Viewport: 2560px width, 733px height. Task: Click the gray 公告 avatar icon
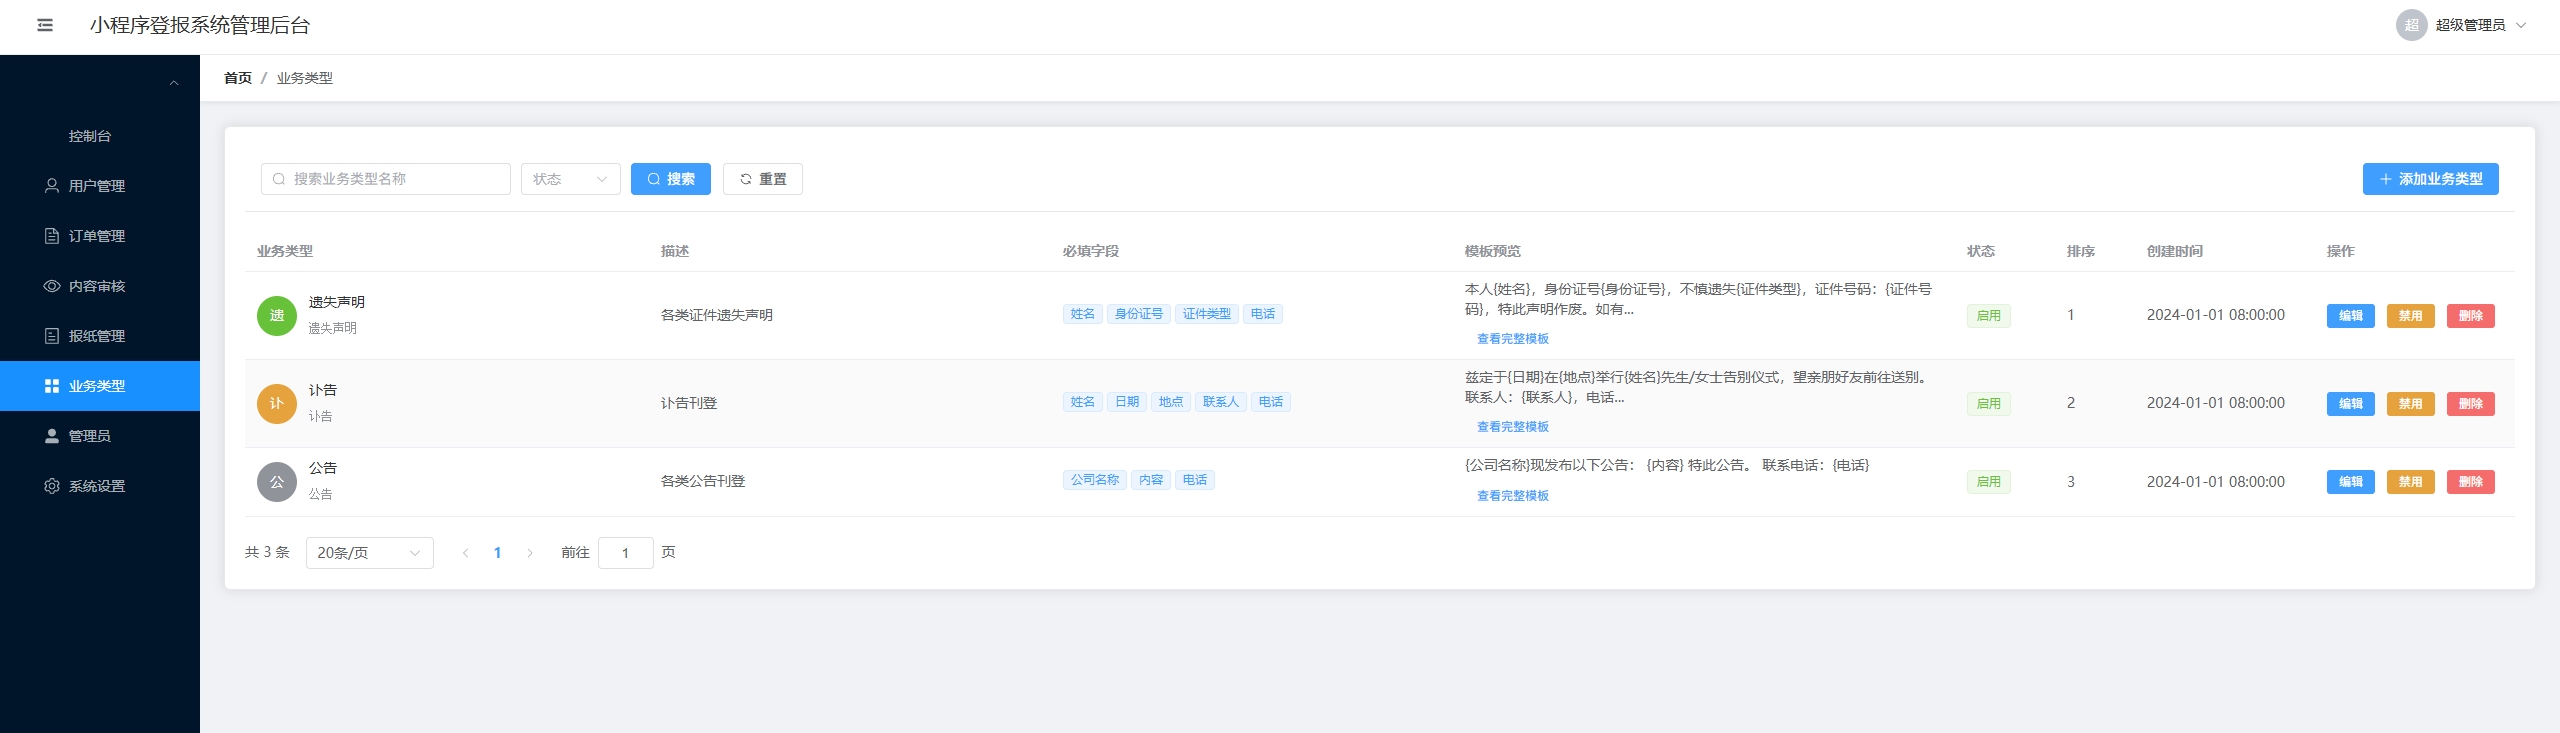(277, 482)
